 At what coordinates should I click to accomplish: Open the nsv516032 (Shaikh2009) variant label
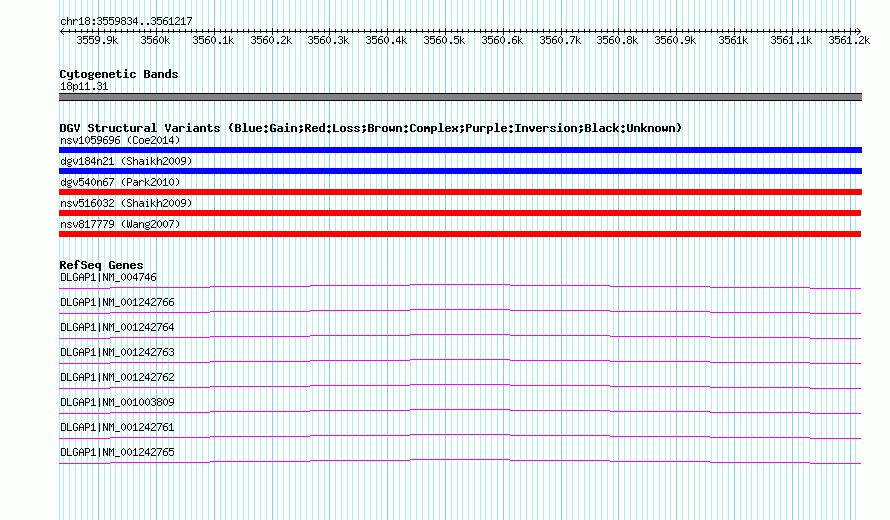point(126,203)
